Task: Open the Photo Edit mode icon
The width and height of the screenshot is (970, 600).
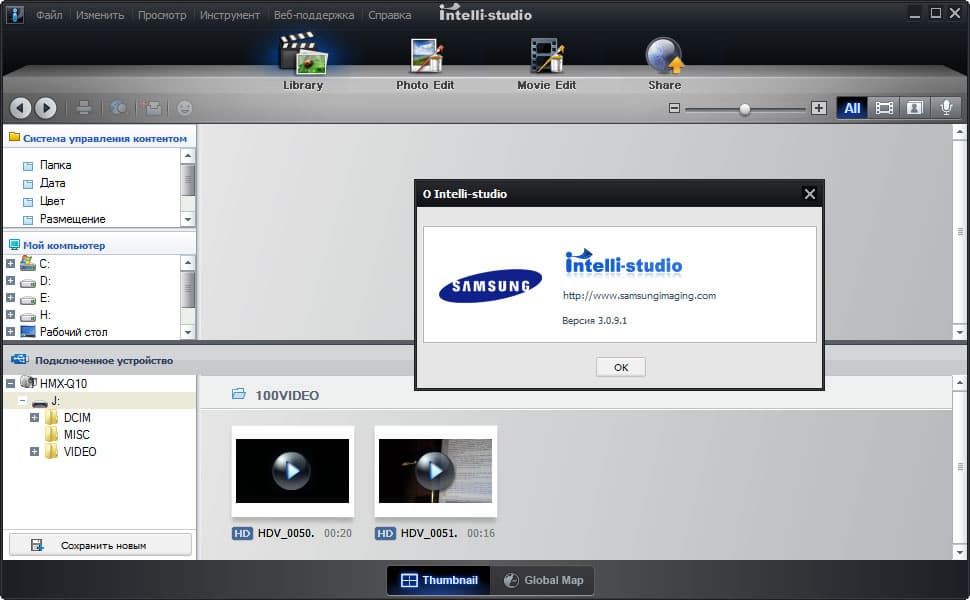Action: click(426, 57)
